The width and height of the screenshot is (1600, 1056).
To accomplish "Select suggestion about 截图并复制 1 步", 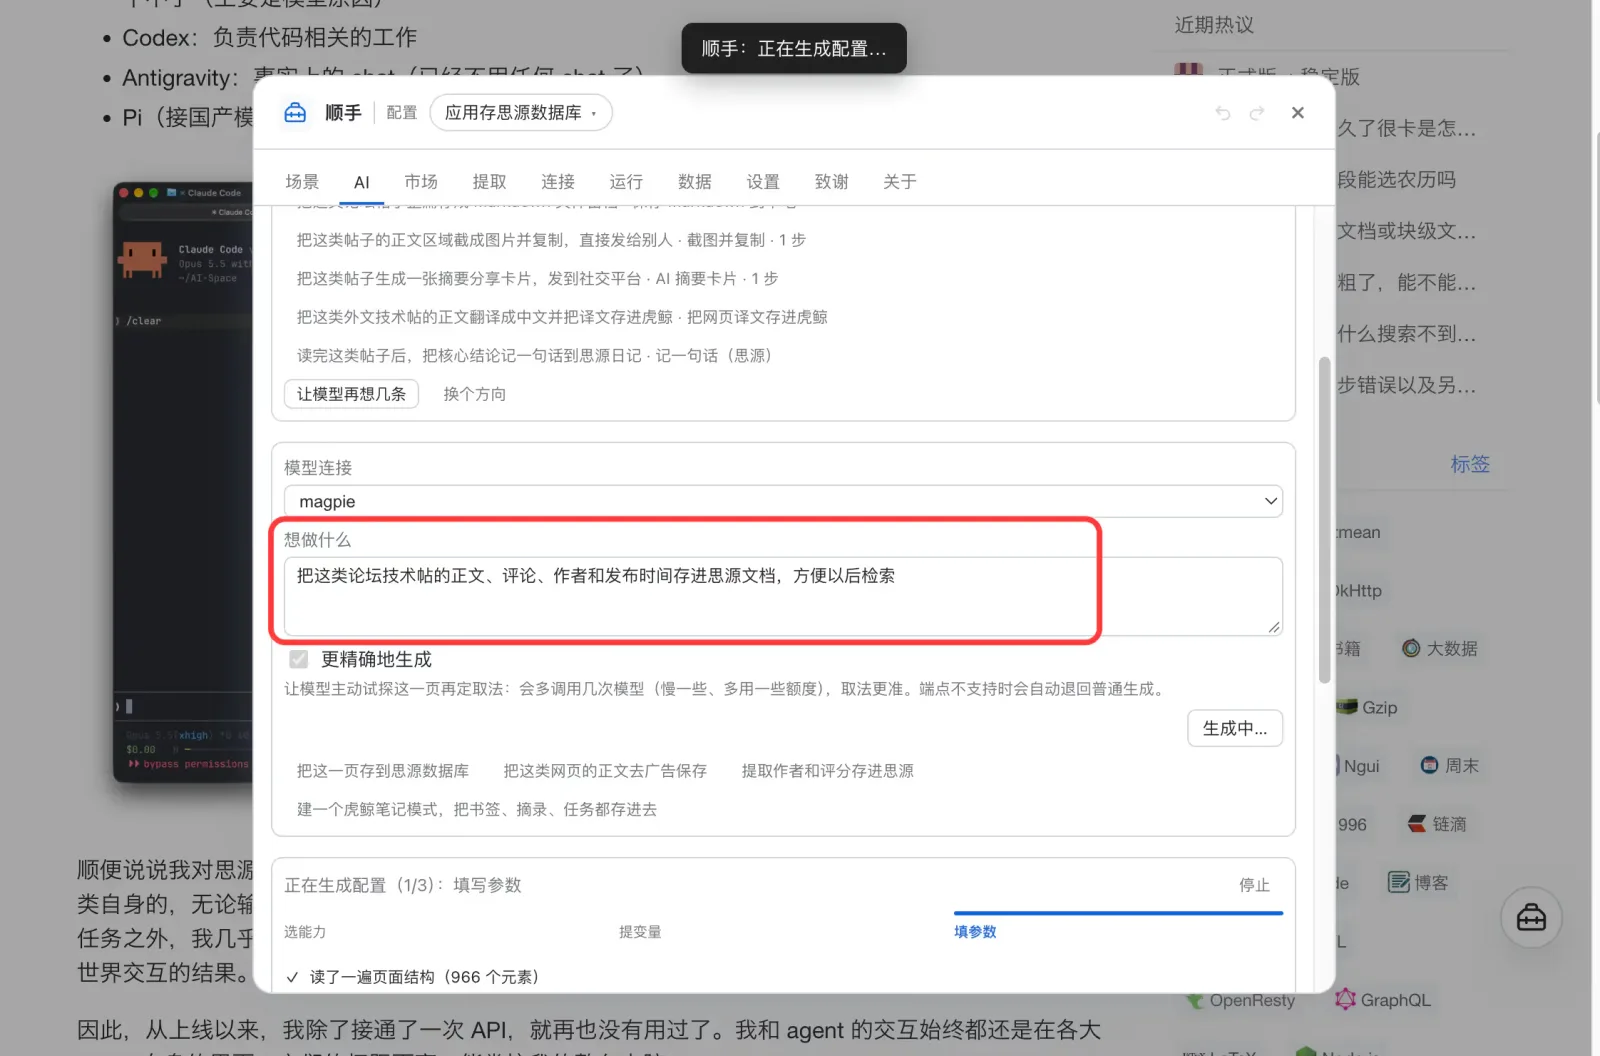I will pyautogui.click(x=551, y=240).
